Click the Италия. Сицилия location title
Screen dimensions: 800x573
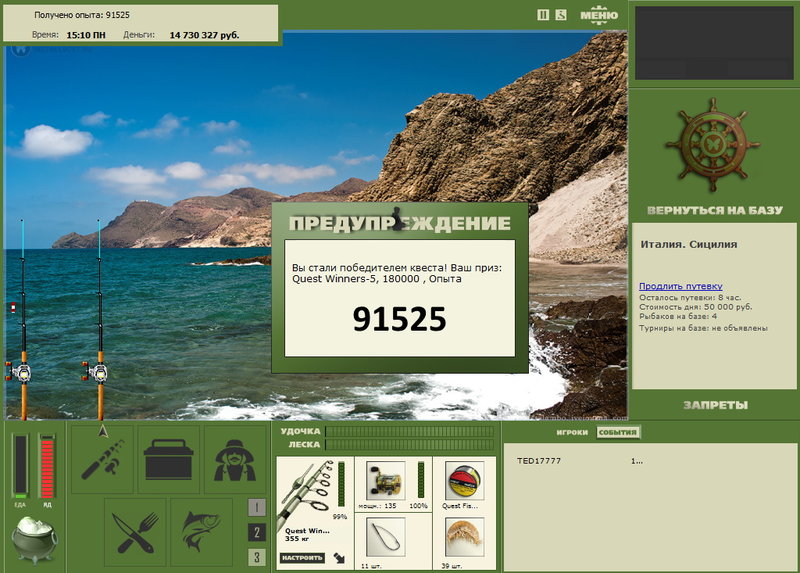point(689,244)
